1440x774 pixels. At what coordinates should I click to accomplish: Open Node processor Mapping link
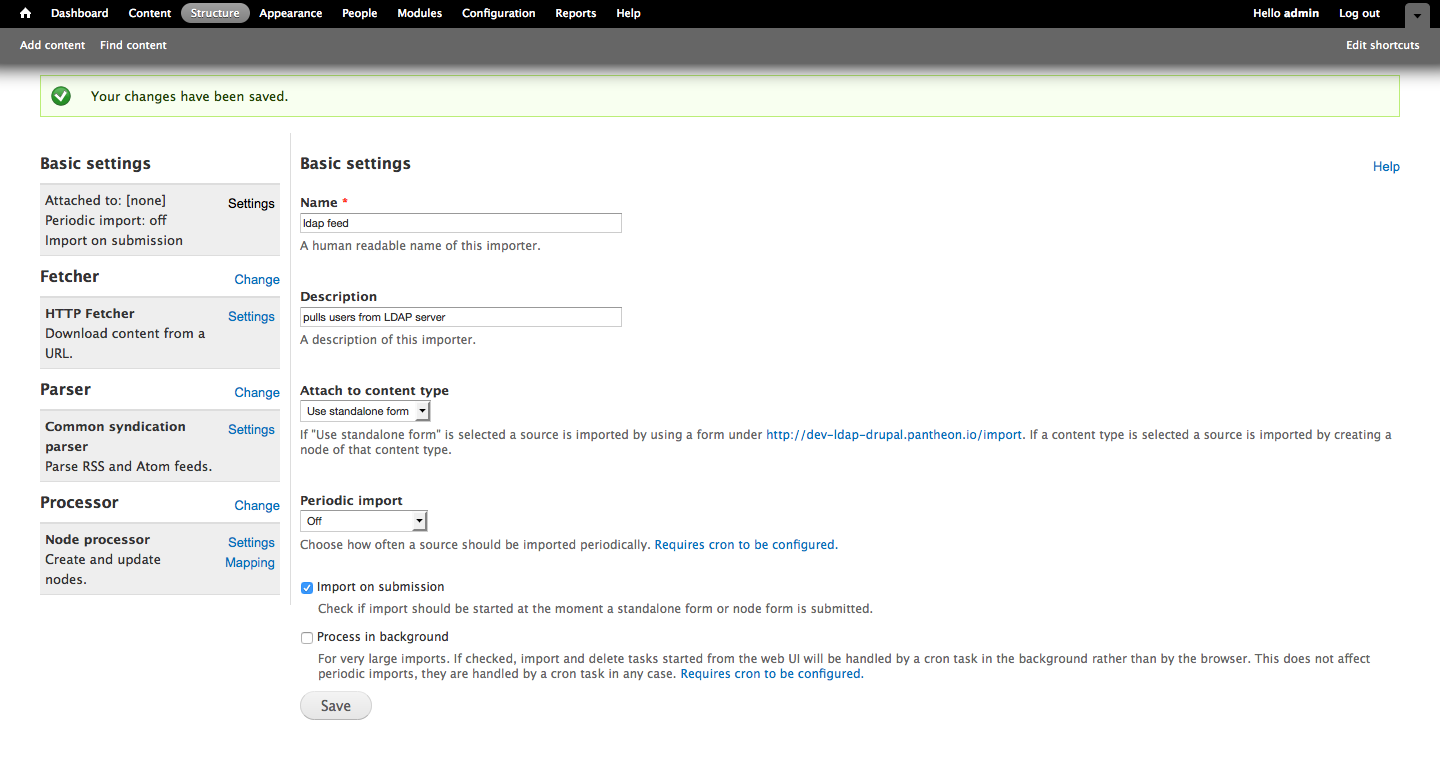(250, 563)
